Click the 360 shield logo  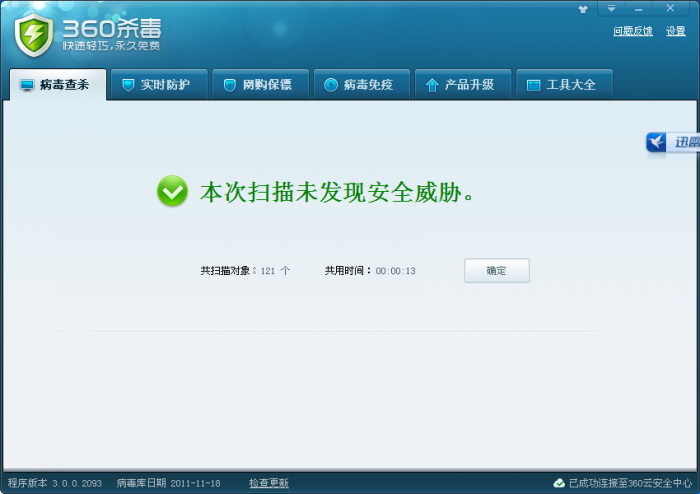pos(34,35)
